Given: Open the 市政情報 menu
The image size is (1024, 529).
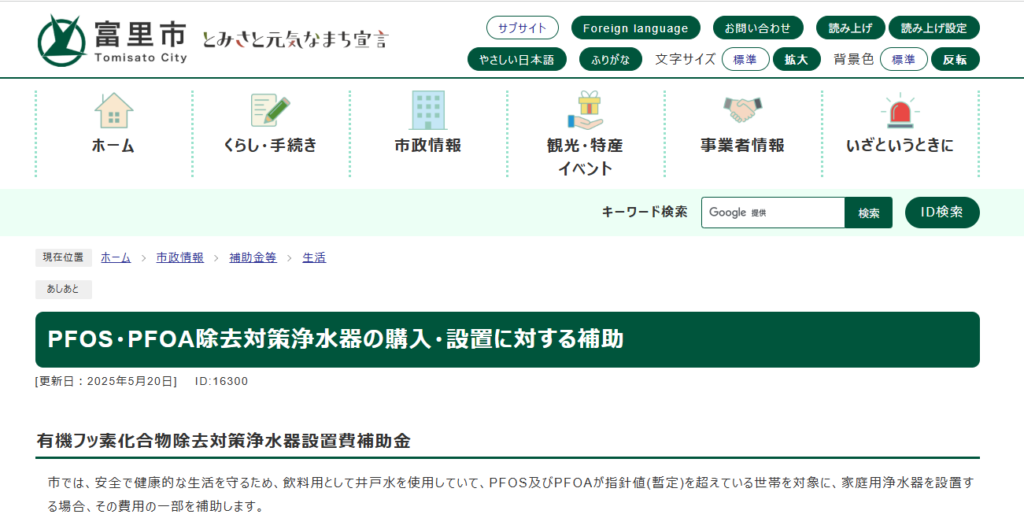Looking at the screenshot, I should (428, 146).
